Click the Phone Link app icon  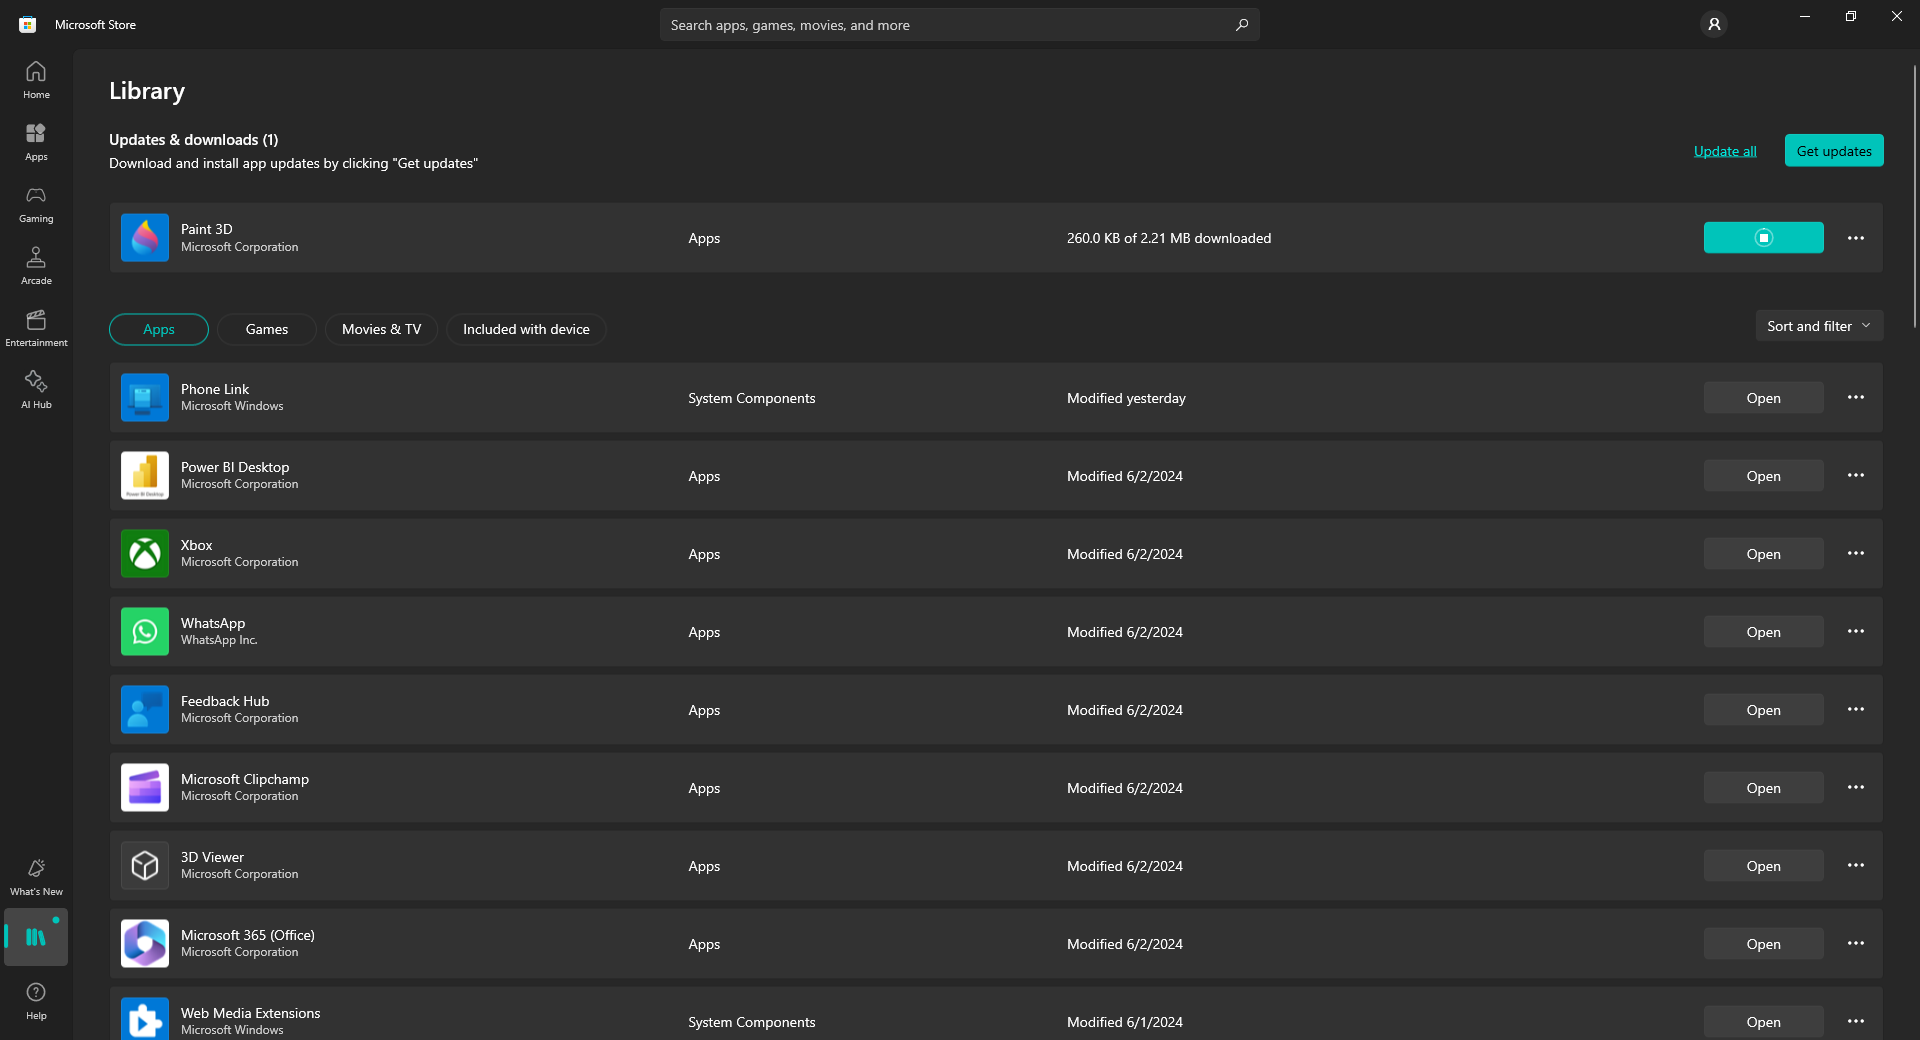145,398
